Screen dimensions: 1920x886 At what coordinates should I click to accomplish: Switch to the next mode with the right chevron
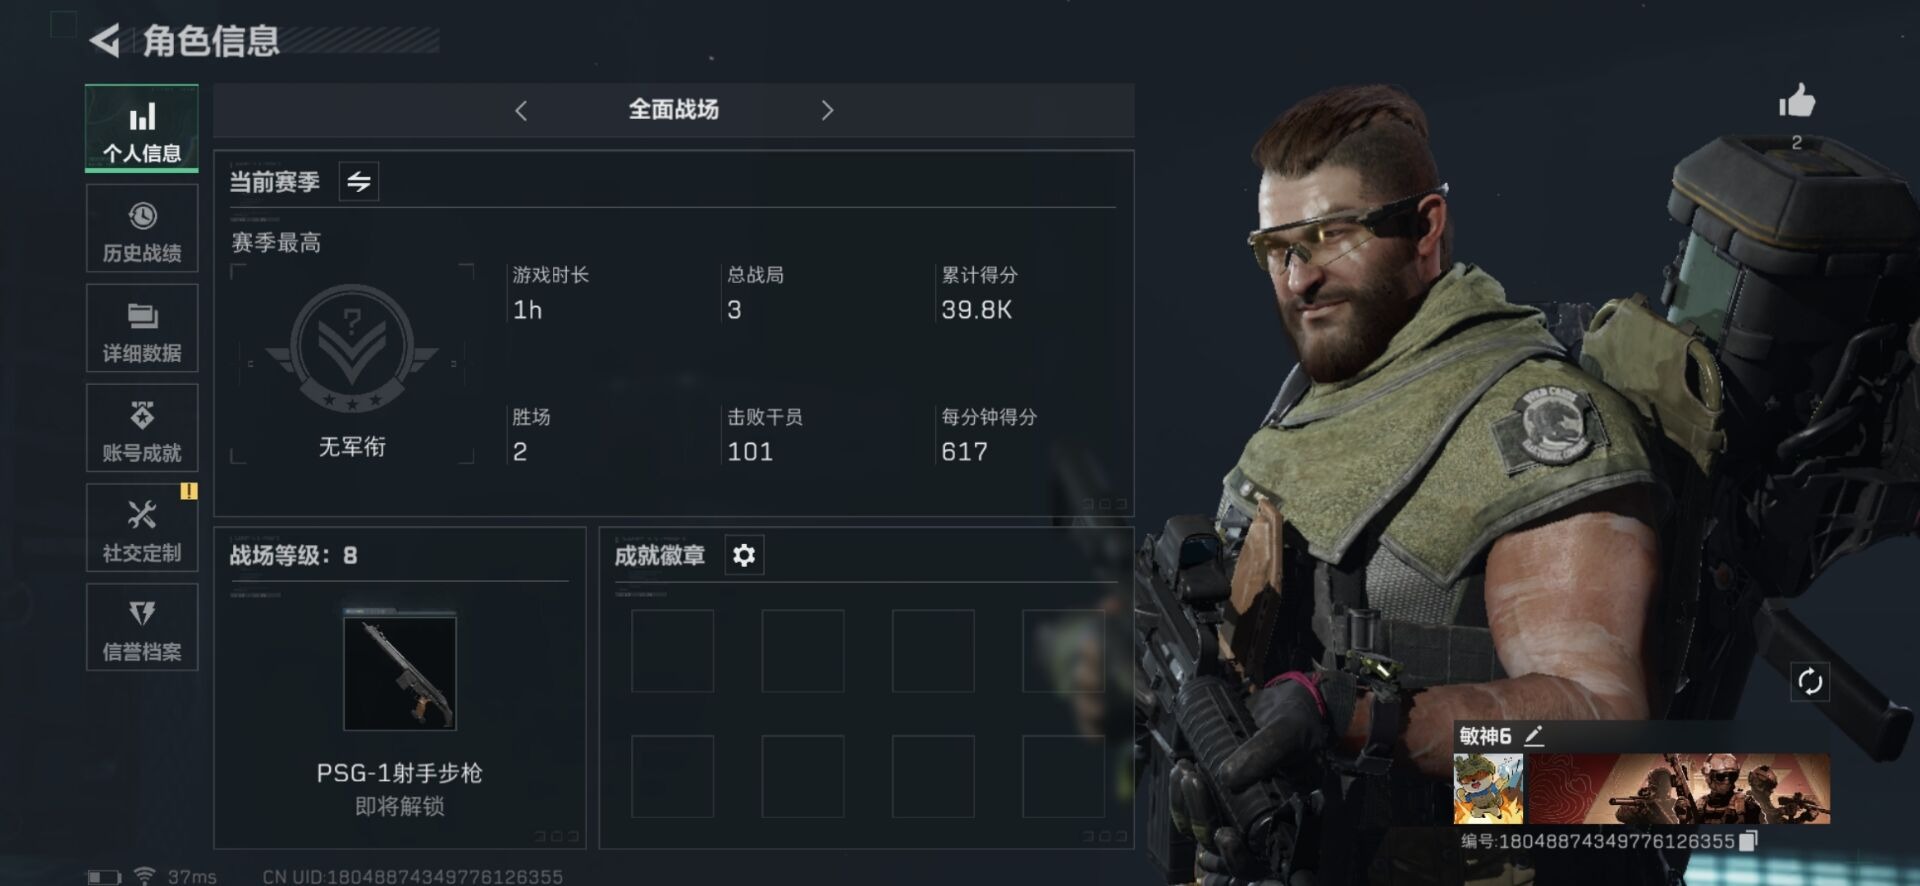827,110
